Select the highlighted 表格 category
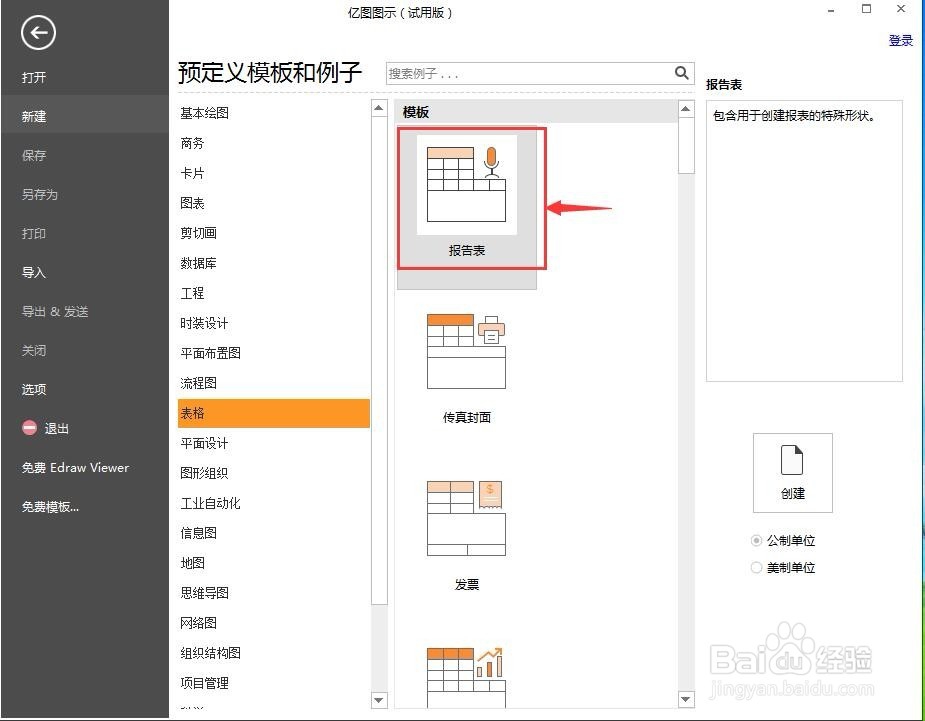The height and width of the screenshot is (721, 925). pyautogui.click(x=274, y=413)
